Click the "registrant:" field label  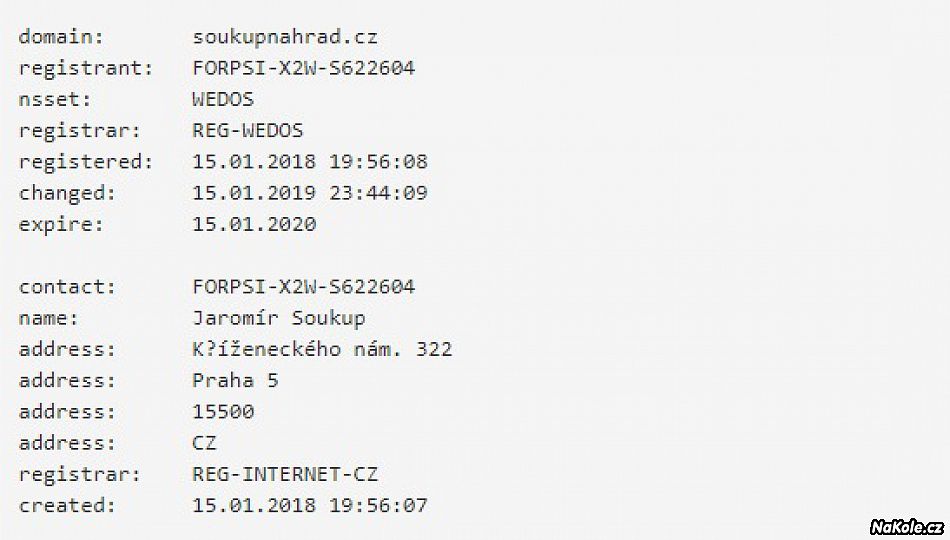(x=86, y=68)
